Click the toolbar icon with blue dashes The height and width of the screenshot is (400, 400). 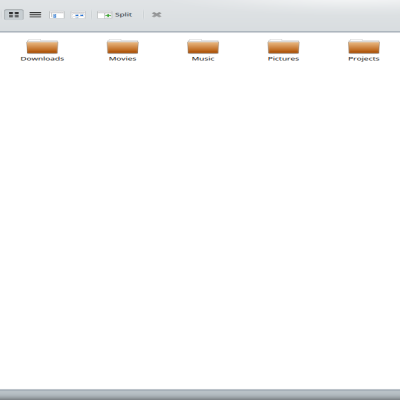[78, 15]
